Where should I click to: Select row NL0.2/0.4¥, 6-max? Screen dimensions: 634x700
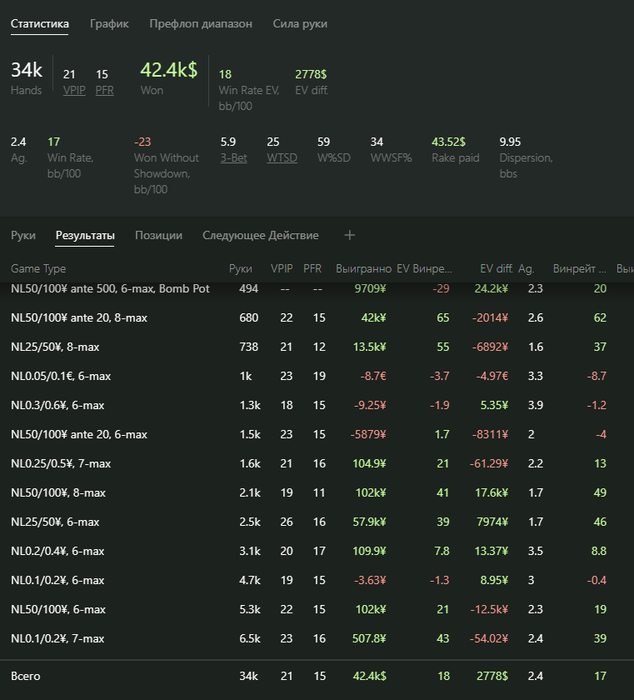pyautogui.click(x=317, y=551)
